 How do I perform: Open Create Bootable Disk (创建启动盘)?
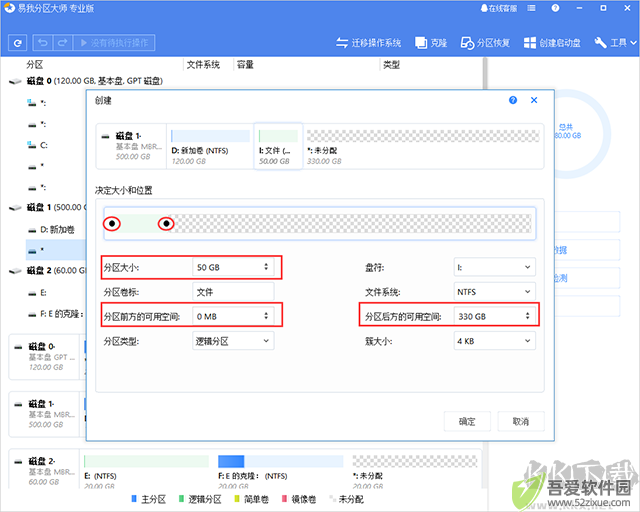click(x=552, y=43)
